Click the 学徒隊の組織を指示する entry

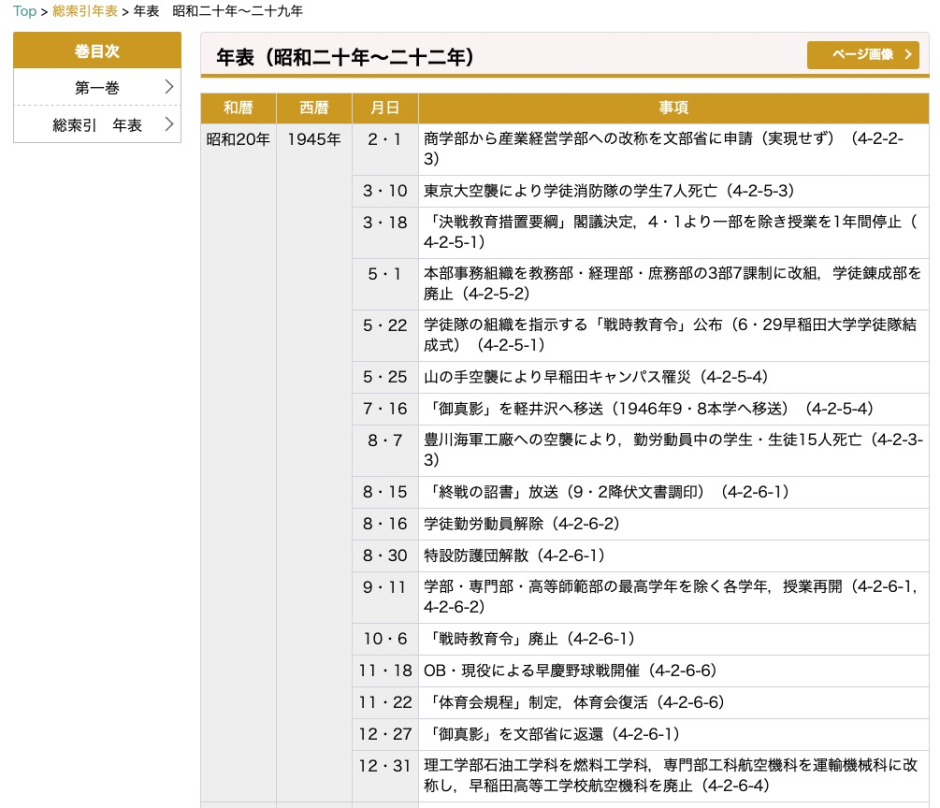point(674,335)
